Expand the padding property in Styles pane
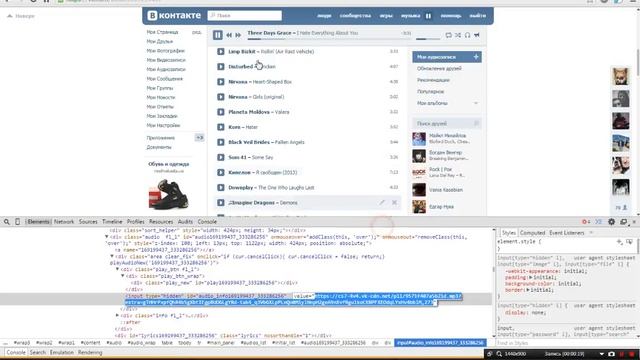 point(531,278)
